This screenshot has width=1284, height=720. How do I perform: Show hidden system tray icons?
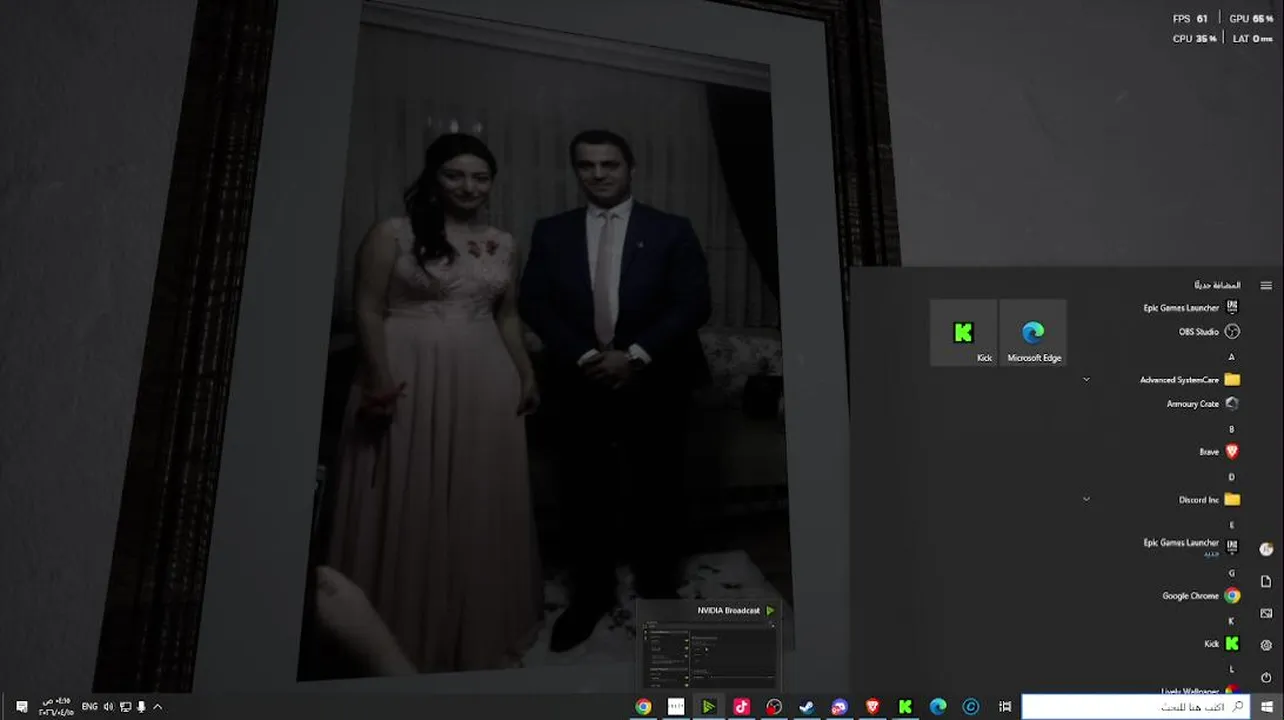coord(157,707)
